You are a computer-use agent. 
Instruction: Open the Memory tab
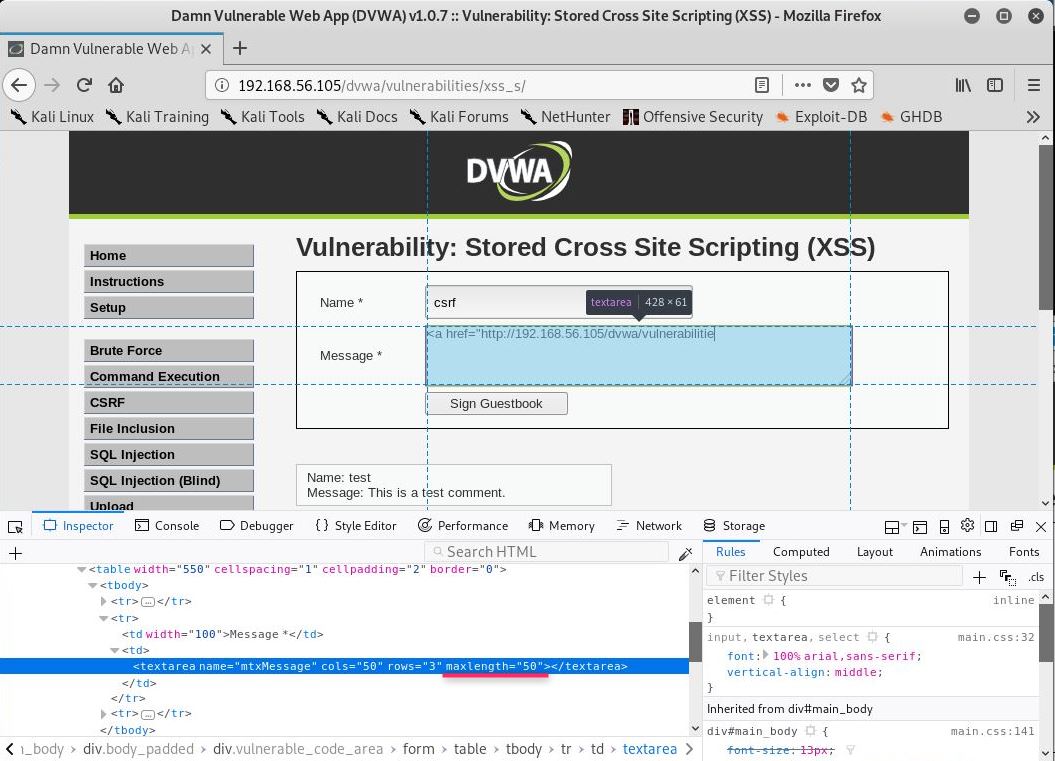562,526
